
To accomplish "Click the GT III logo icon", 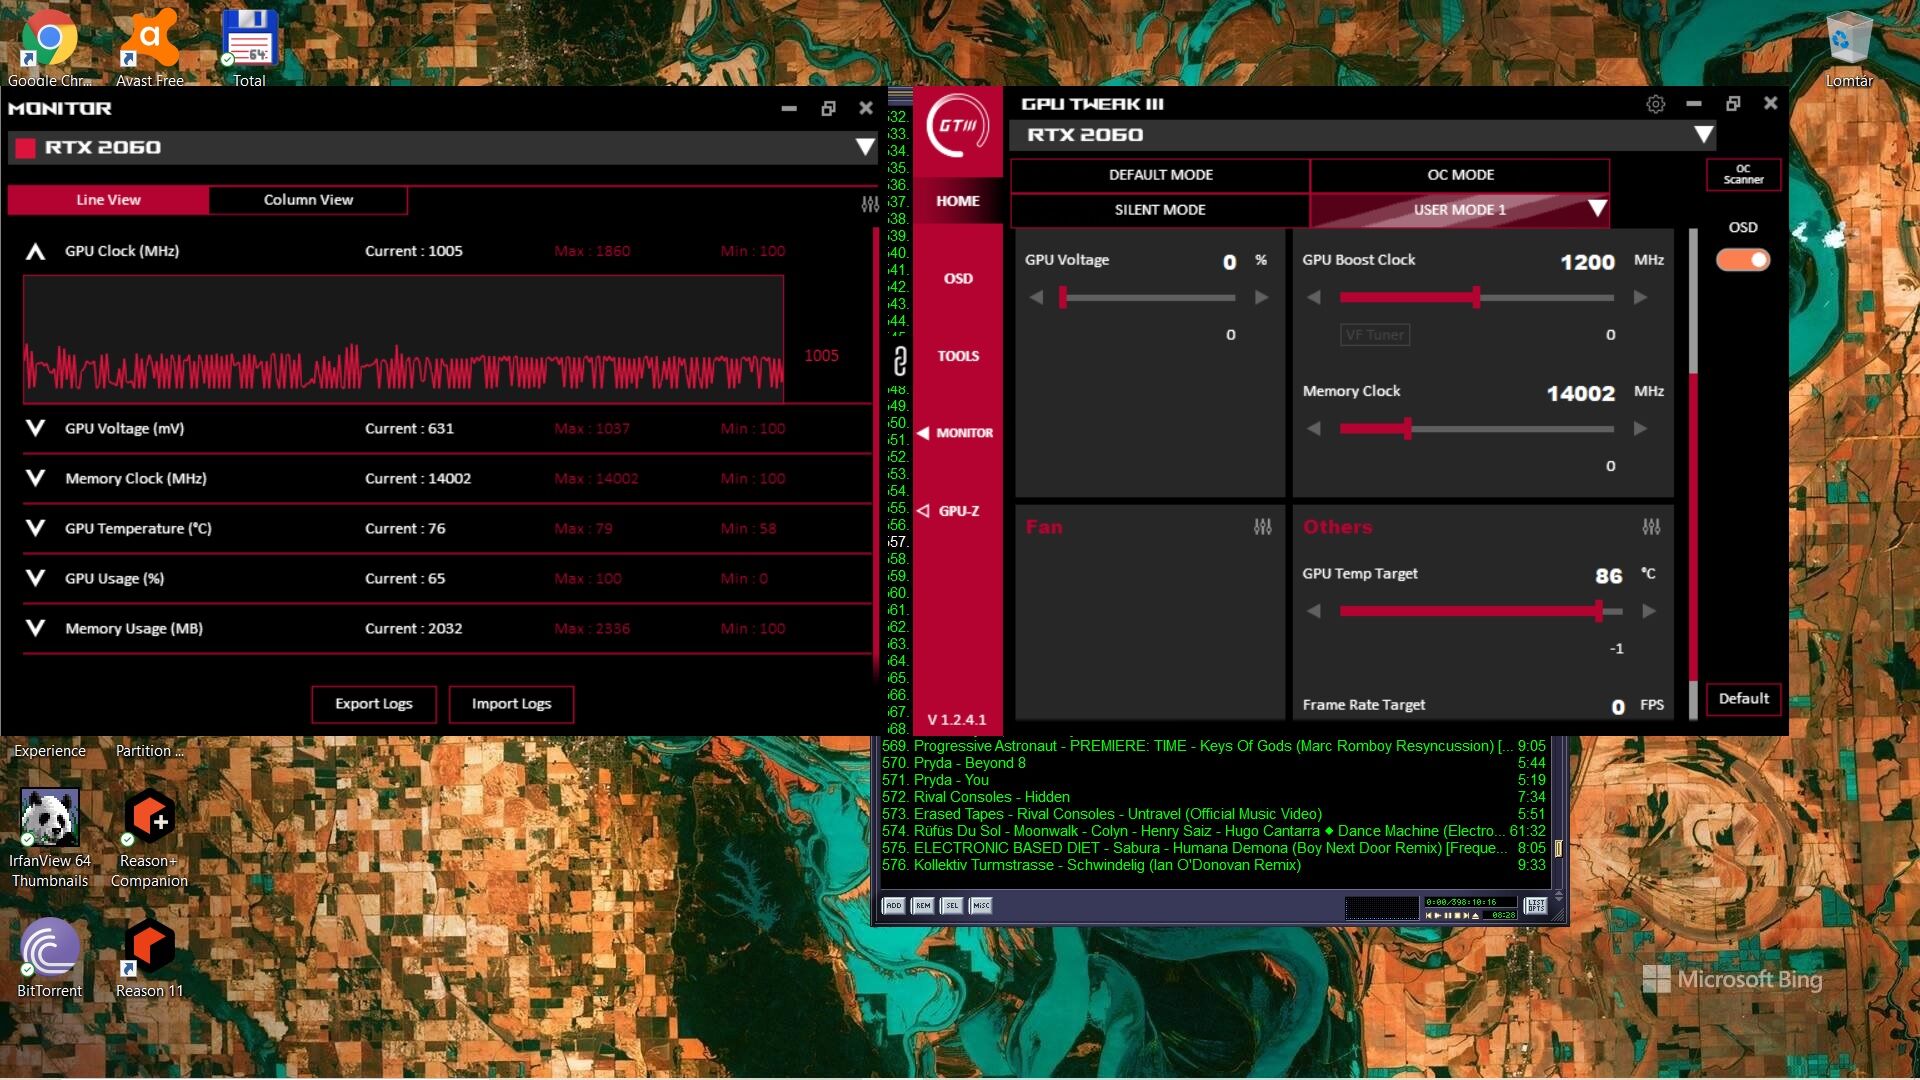I will pyautogui.click(x=957, y=126).
